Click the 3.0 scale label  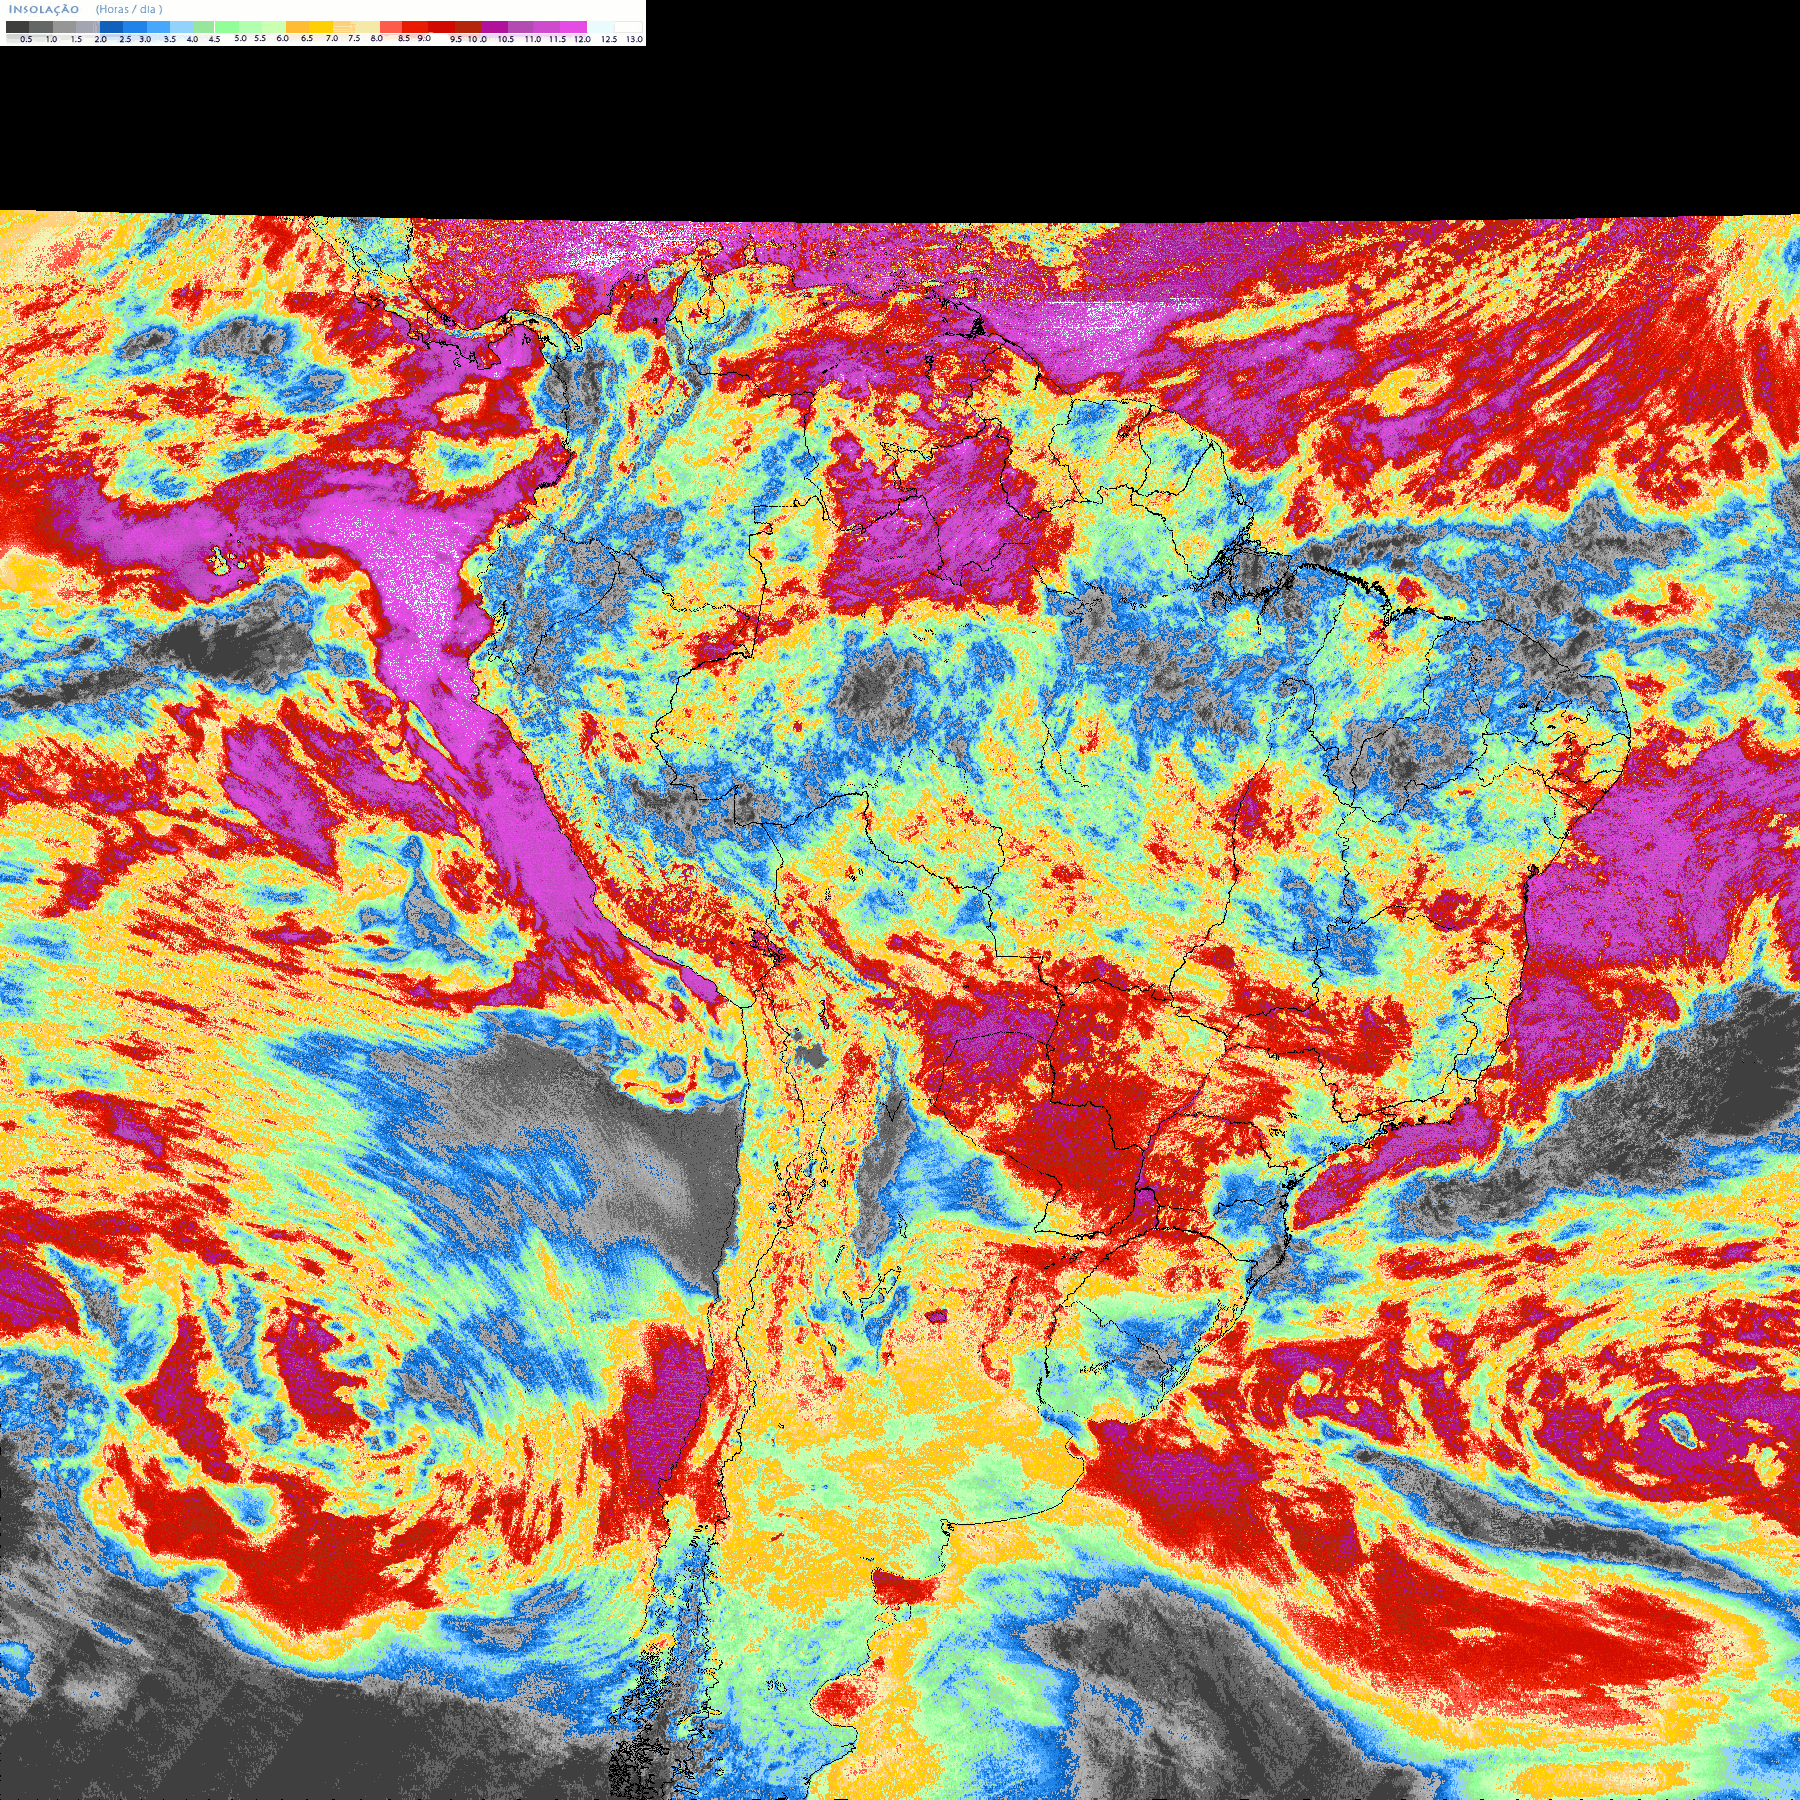tap(145, 39)
